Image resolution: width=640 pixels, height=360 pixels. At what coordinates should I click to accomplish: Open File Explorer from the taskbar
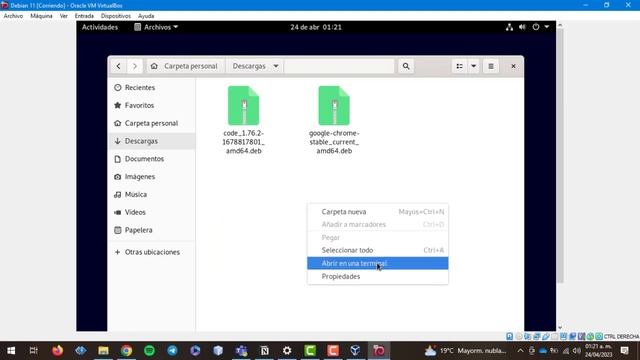[x=103, y=351]
